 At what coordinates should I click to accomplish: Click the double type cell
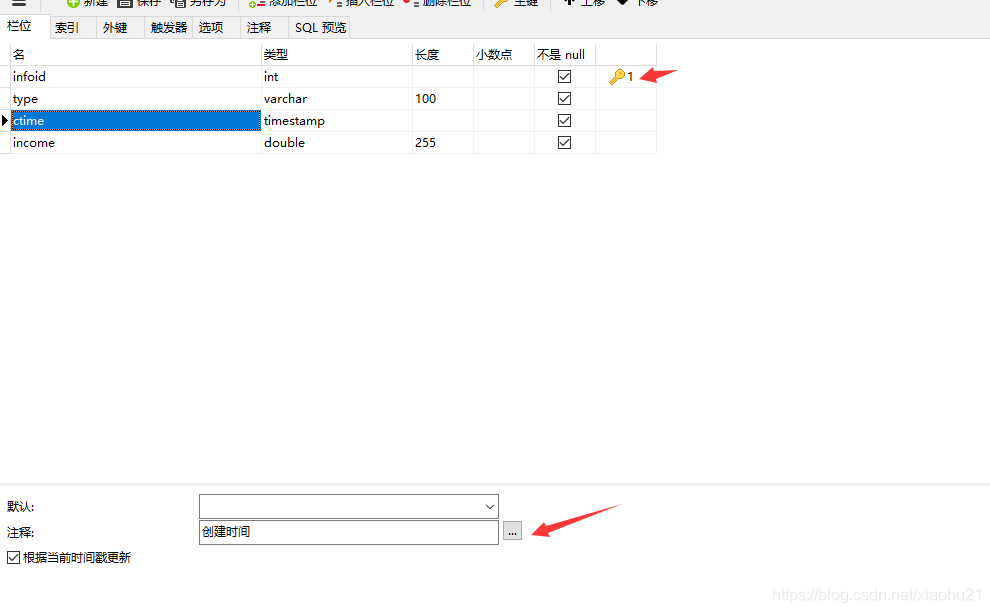tap(337, 143)
